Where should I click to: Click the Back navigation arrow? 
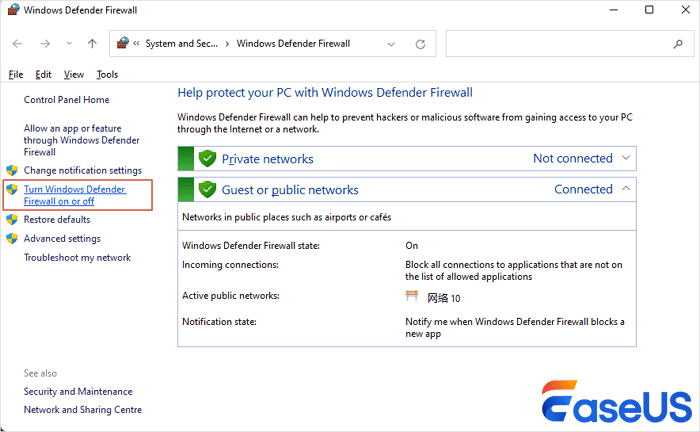pos(19,44)
